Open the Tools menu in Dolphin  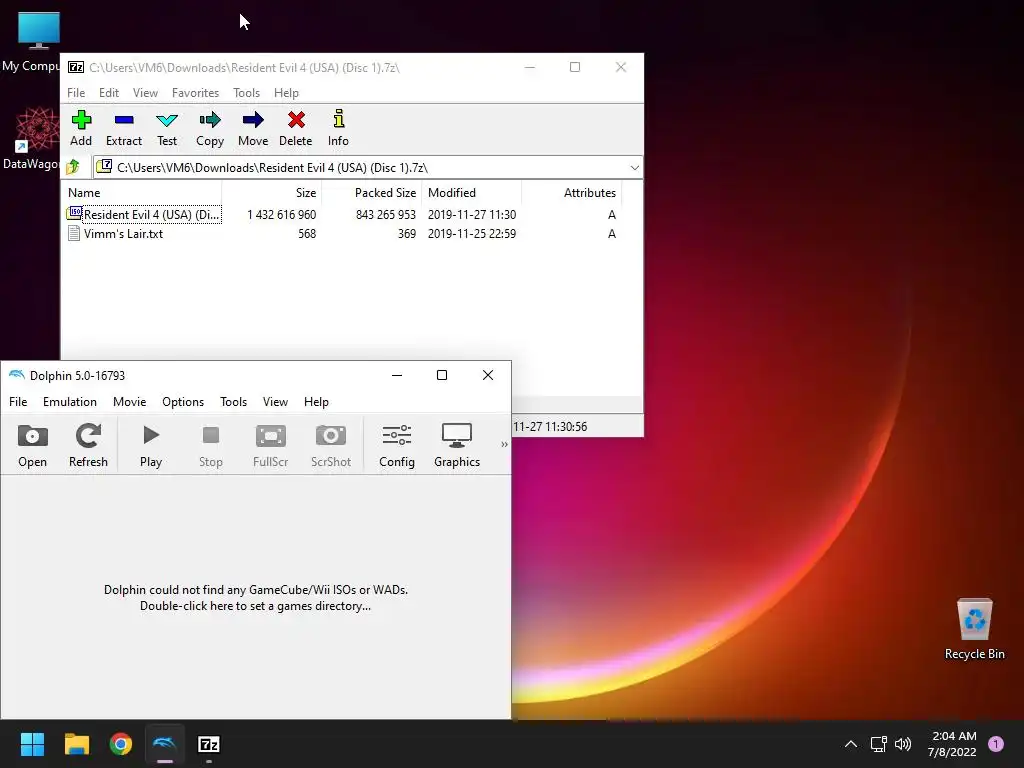click(x=233, y=402)
